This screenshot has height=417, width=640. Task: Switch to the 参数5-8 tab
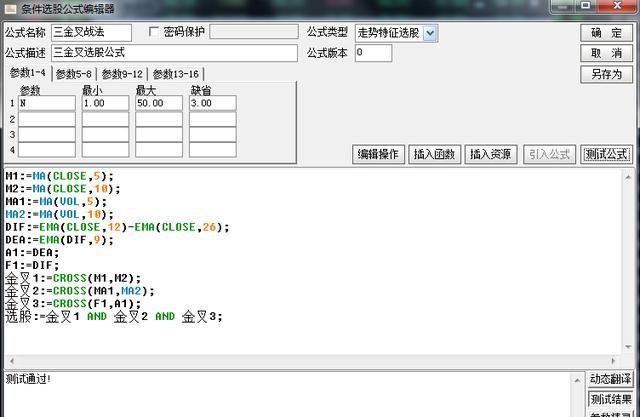point(74,74)
